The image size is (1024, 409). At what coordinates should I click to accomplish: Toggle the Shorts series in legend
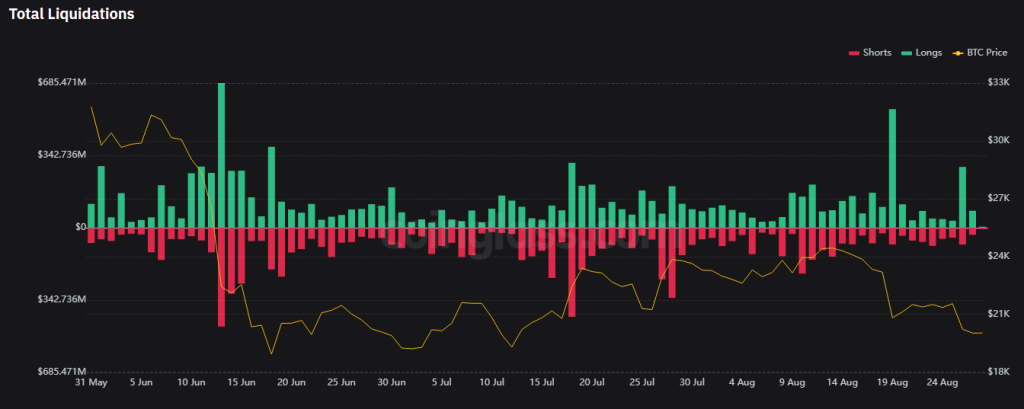click(869, 53)
